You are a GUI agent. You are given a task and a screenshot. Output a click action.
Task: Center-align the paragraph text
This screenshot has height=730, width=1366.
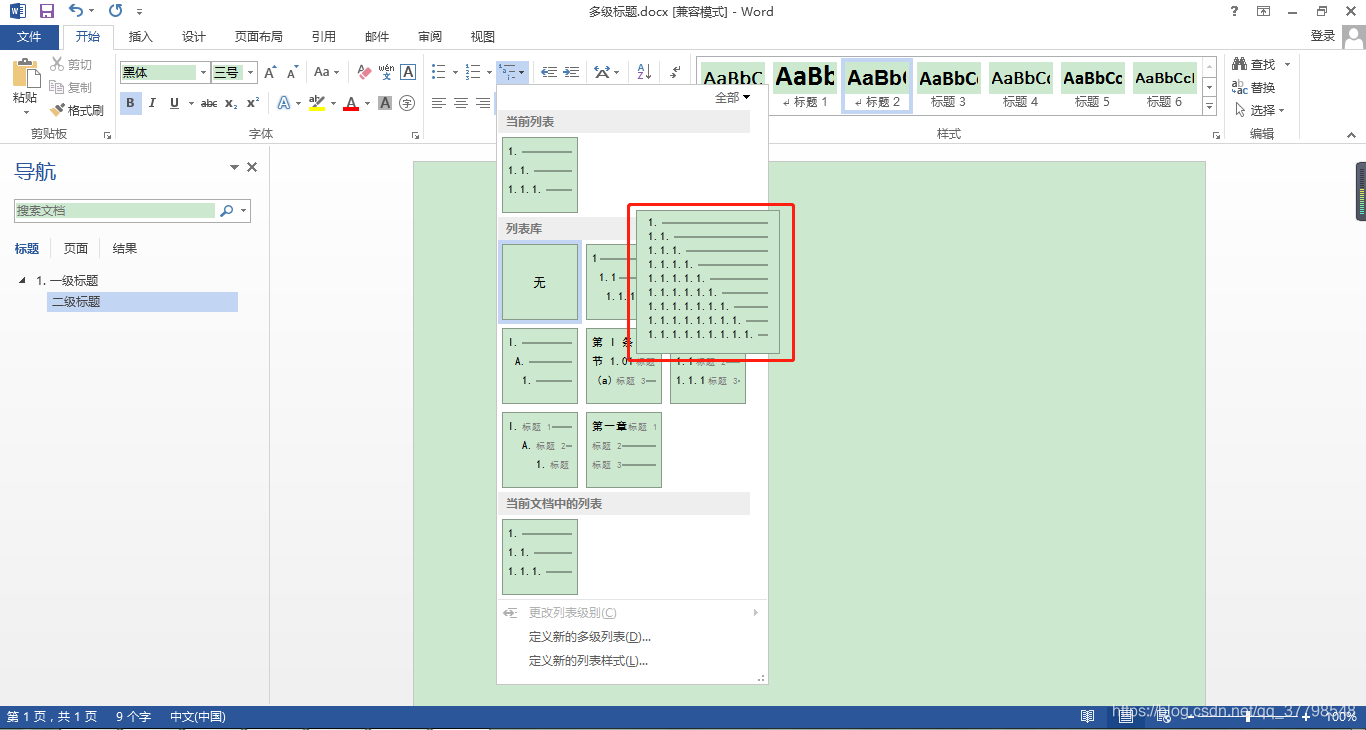point(461,103)
